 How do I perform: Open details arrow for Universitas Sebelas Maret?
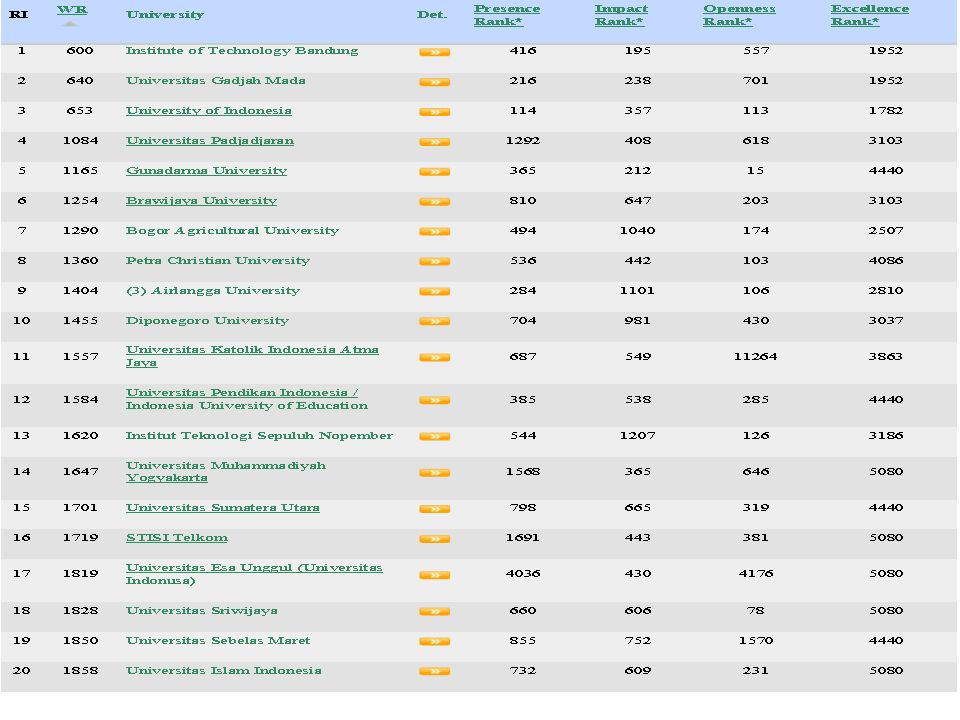(x=434, y=642)
